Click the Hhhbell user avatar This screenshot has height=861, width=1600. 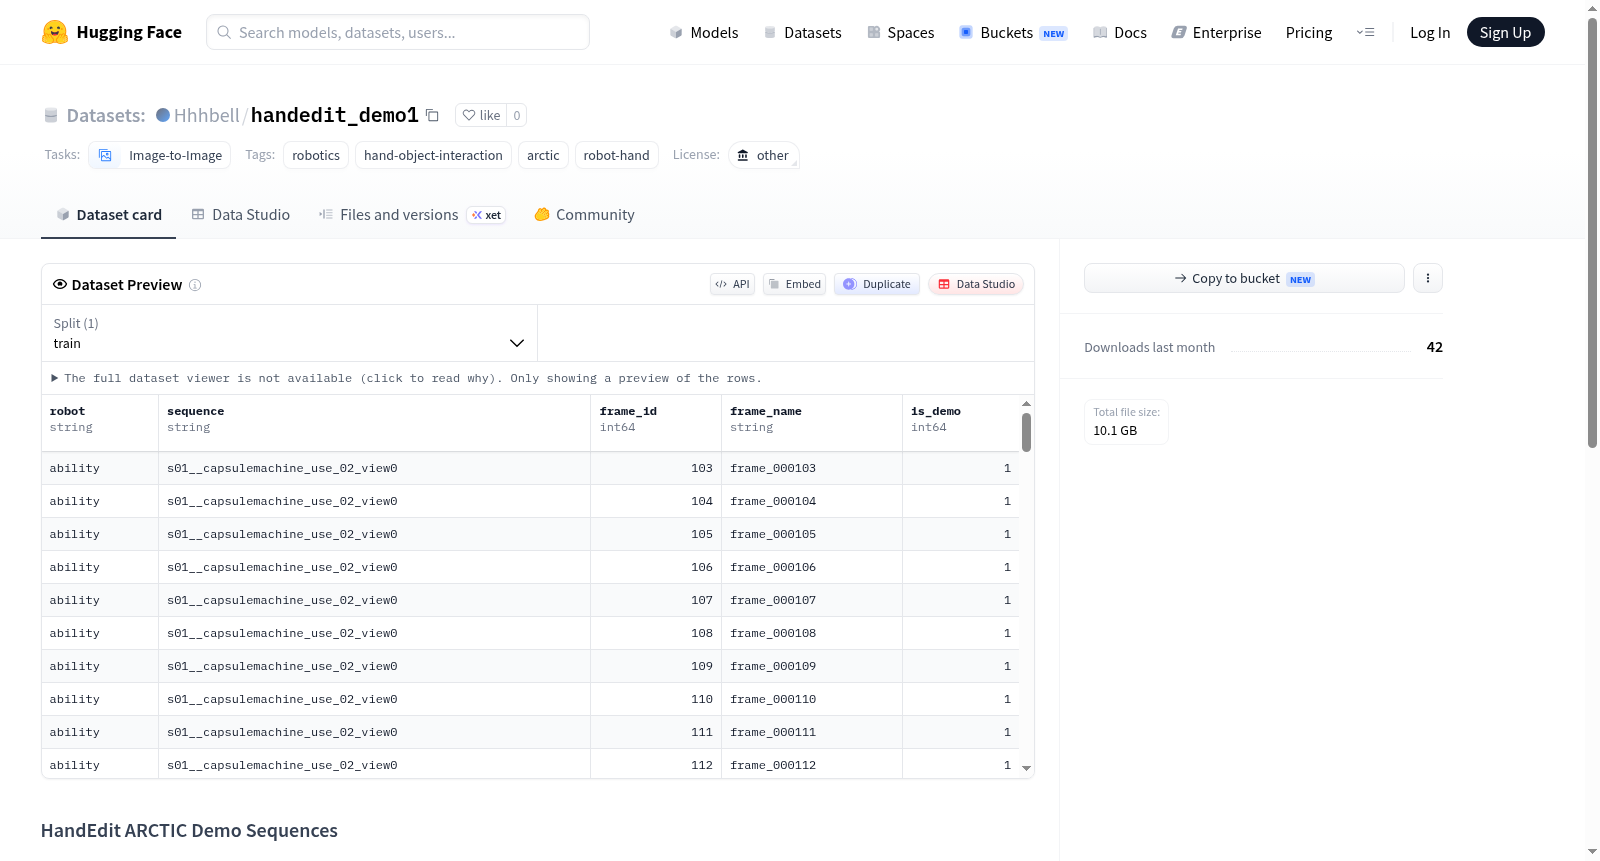click(x=163, y=115)
